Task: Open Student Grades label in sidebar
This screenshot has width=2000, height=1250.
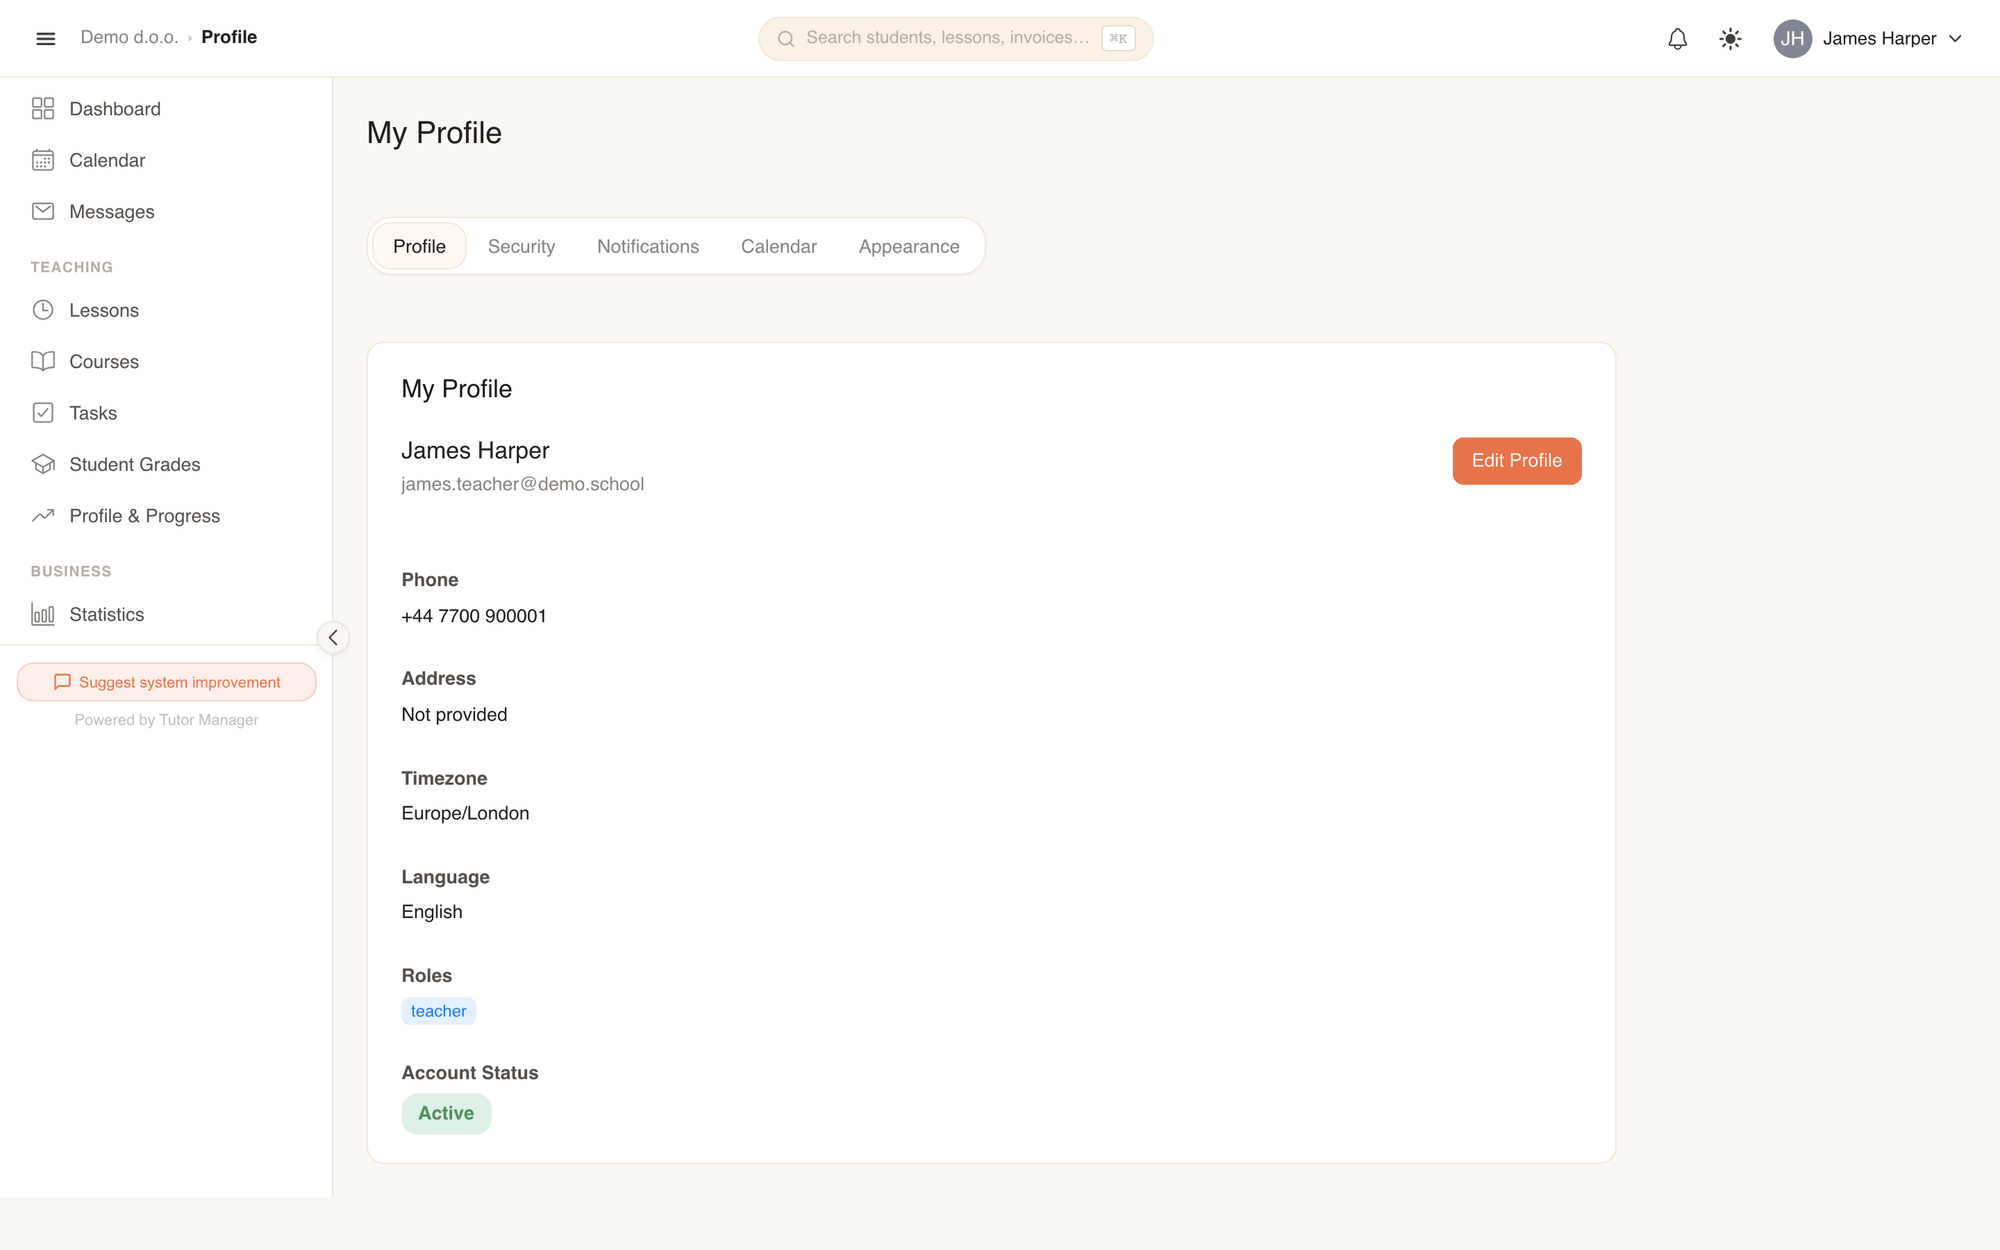Action: click(135, 464)
